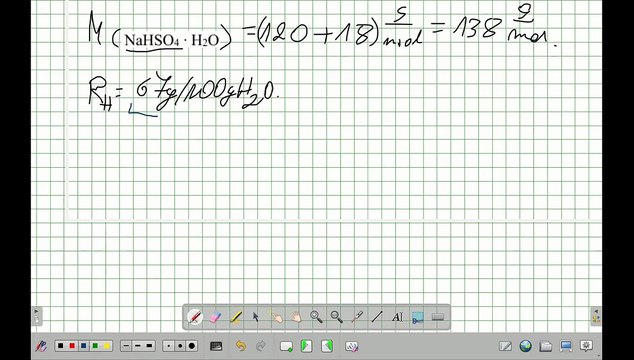Select the NaHSO4 · H2O text object
Image resolution: width=634 pixels, height=360 pixels.
172,40
